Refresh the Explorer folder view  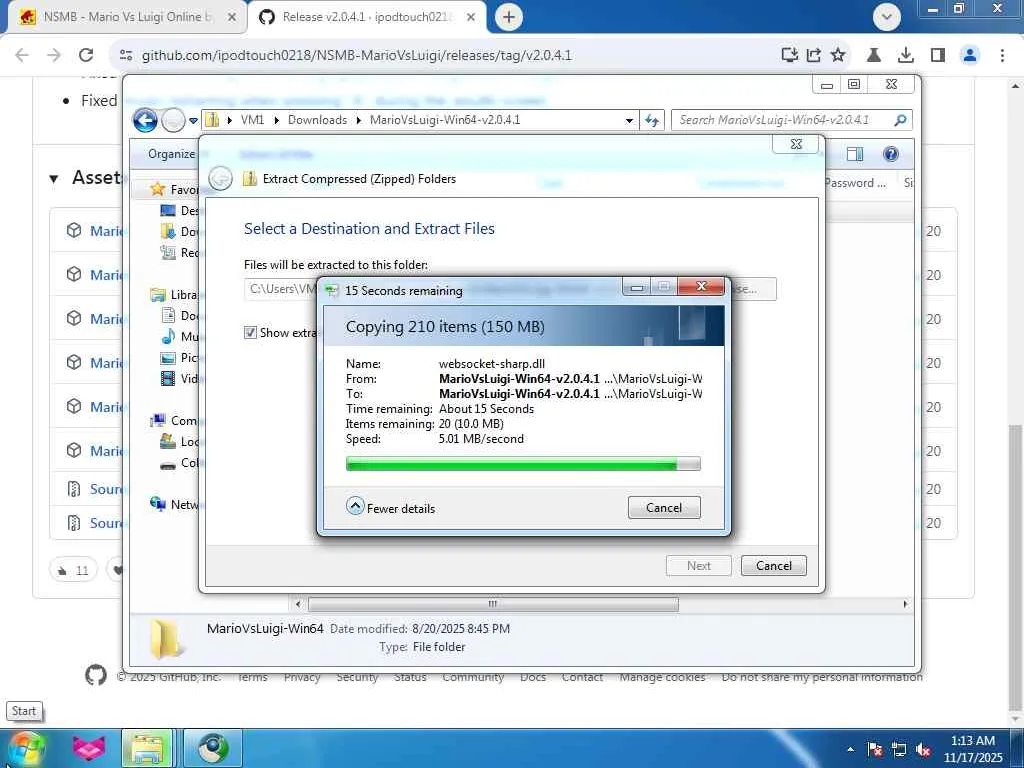[652, 120]
